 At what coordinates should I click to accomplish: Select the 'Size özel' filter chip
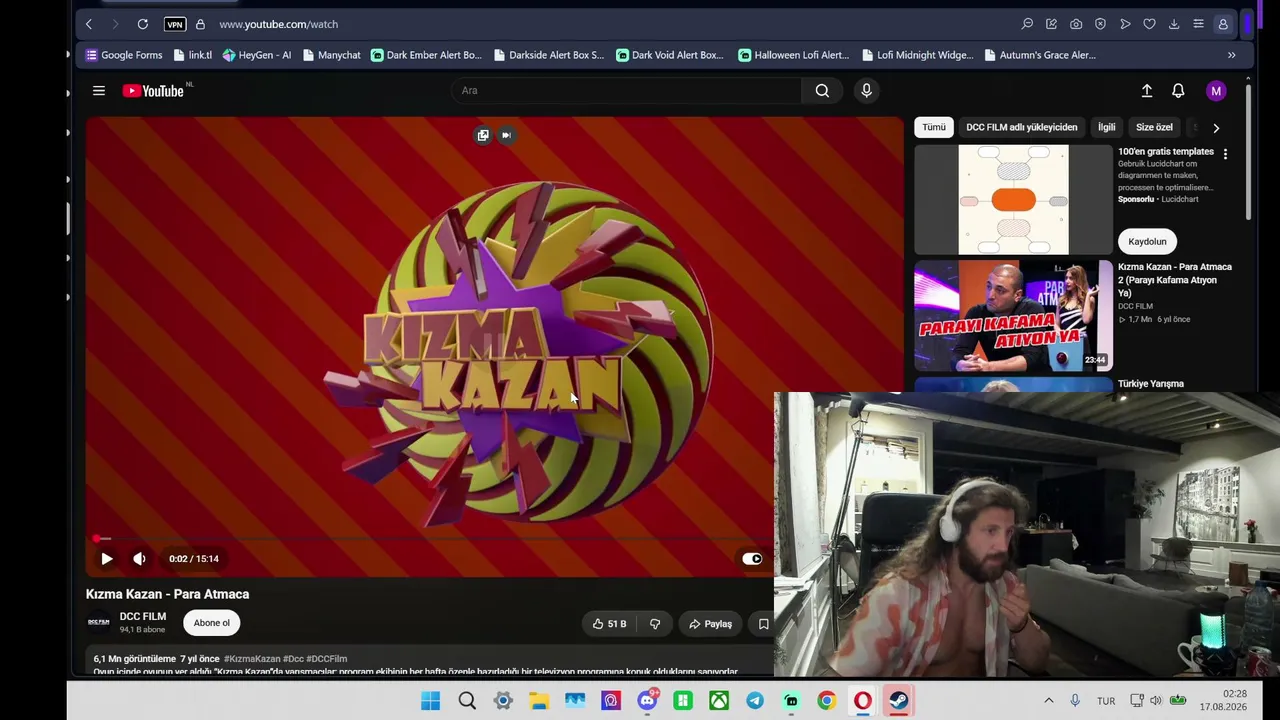coord(1154,128)
